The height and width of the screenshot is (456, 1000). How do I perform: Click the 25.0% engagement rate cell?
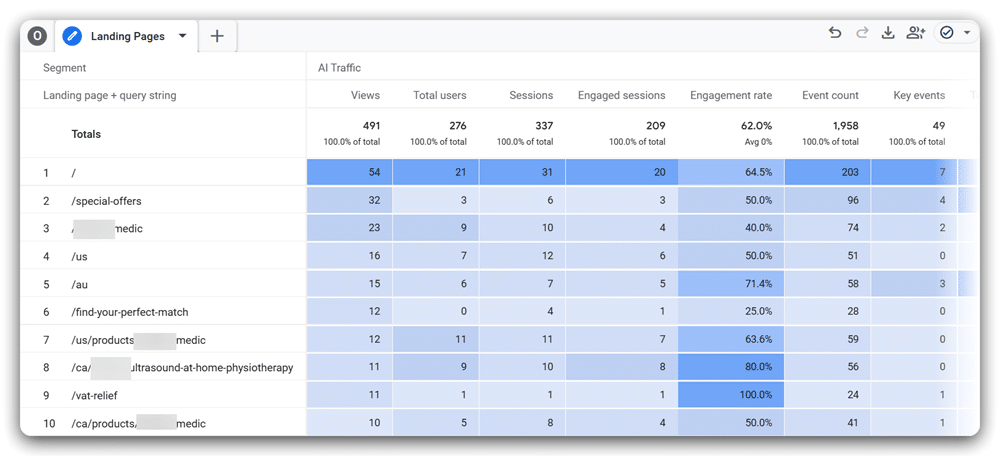point(731,312)
